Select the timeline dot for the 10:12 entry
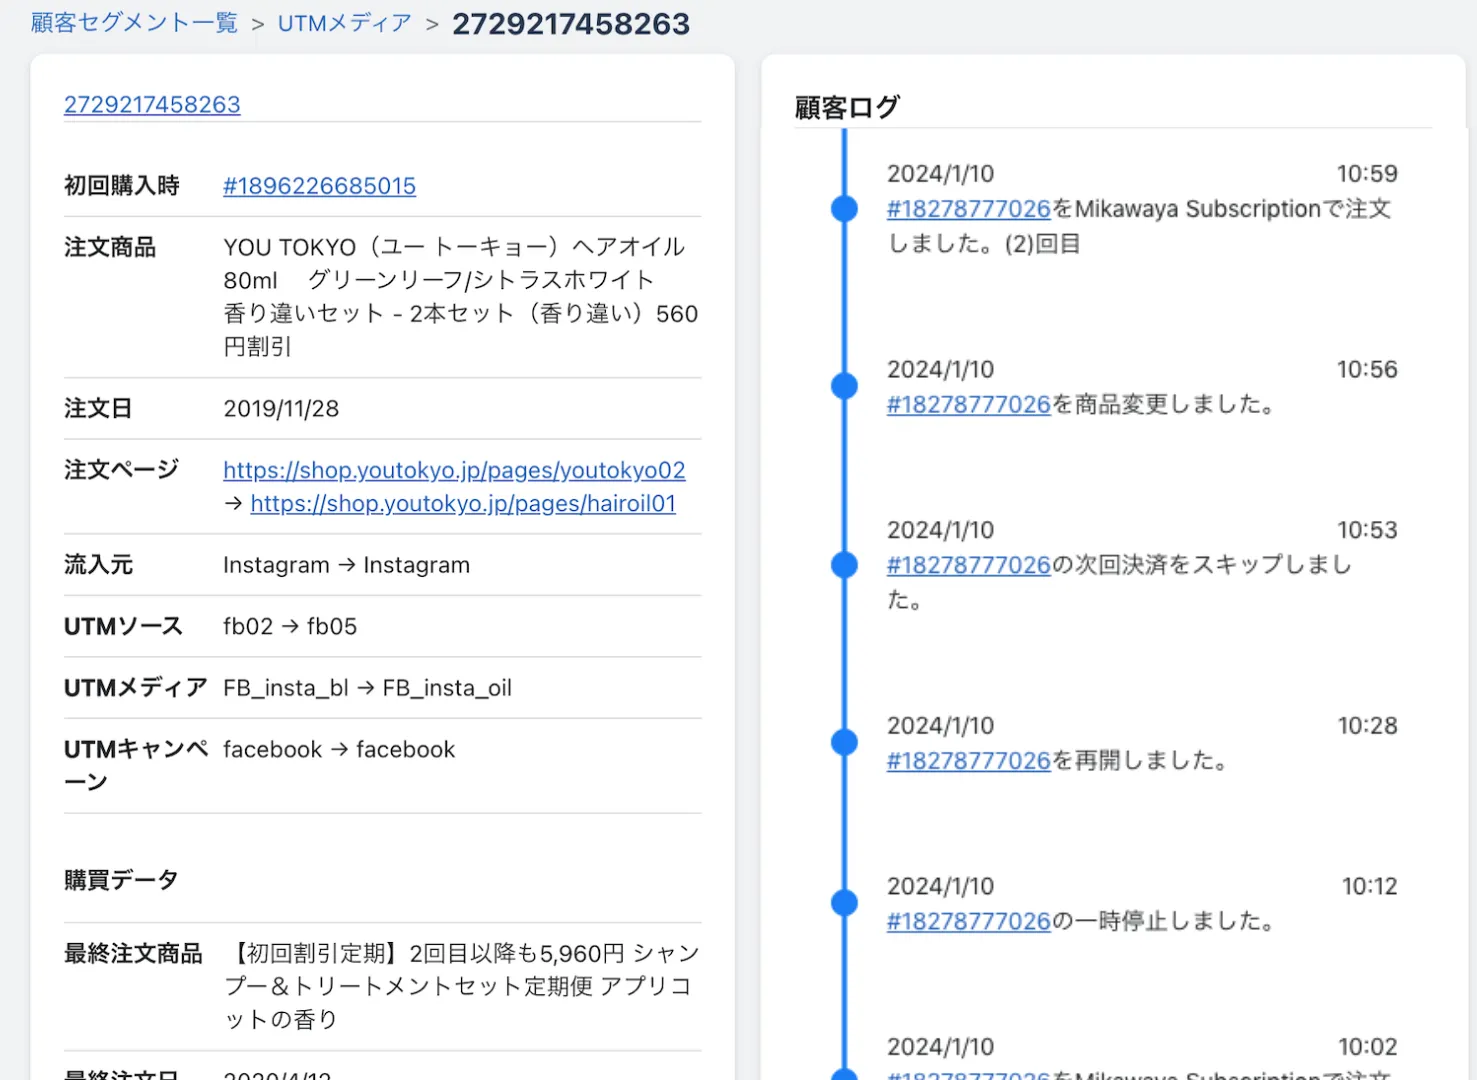 845,903
